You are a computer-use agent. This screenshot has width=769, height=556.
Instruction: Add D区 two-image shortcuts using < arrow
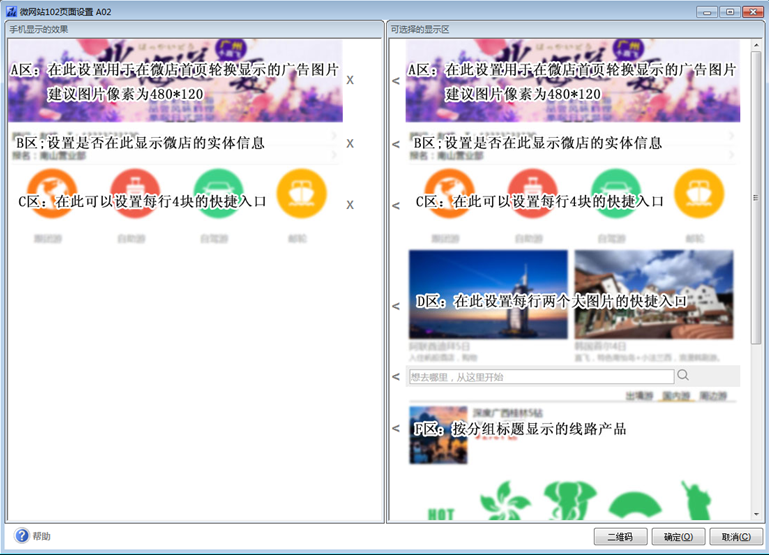(396, 306)
